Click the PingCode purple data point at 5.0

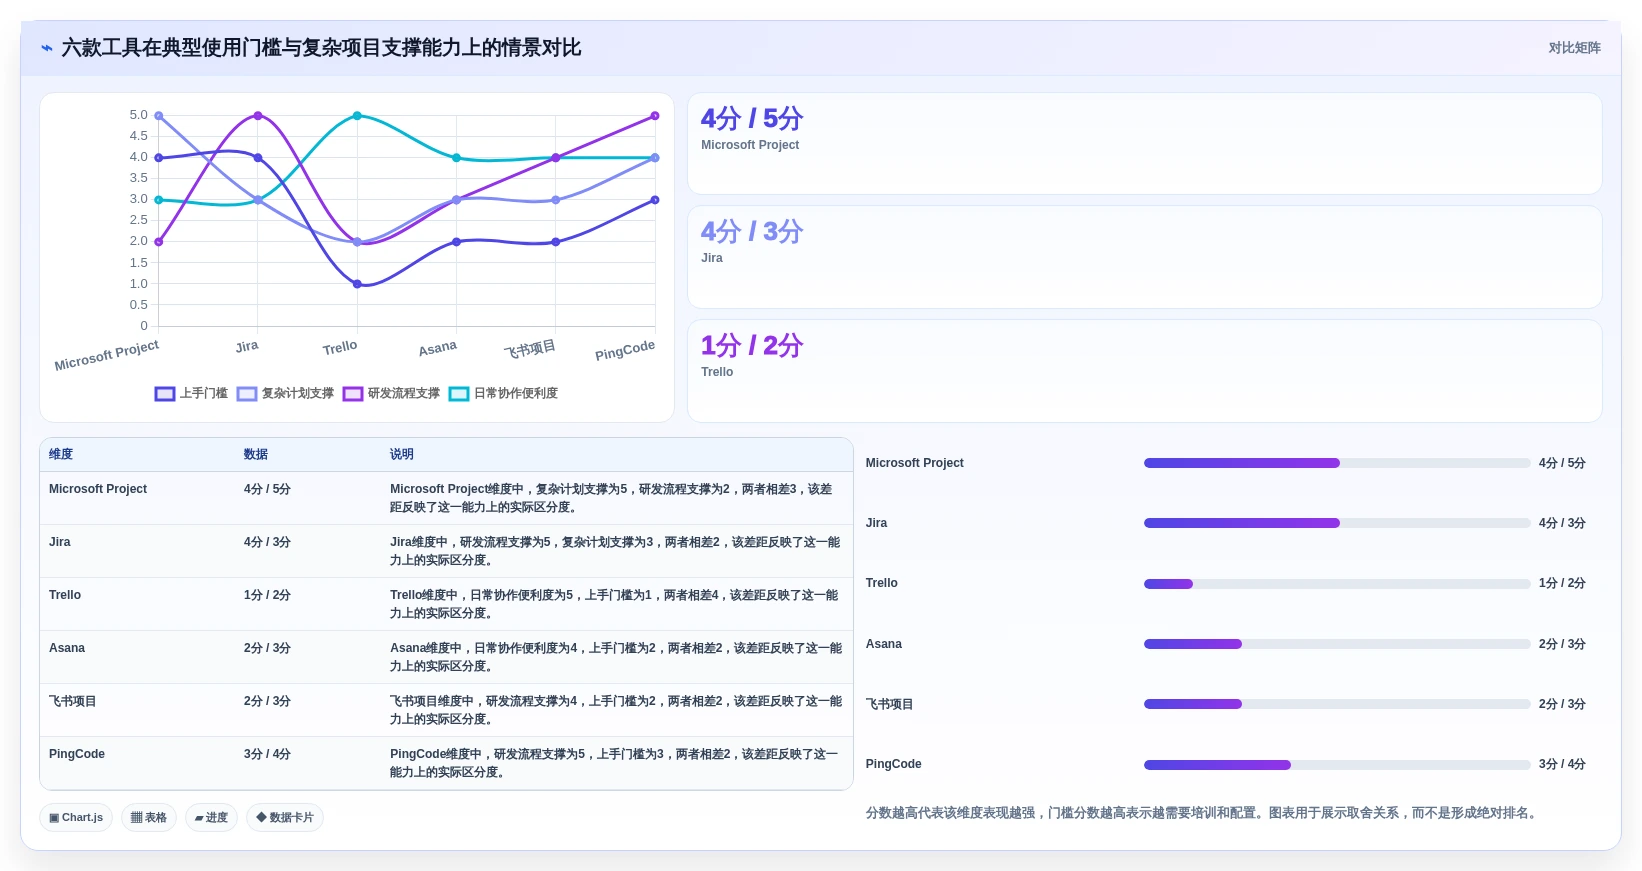click(x=655, y=116)
